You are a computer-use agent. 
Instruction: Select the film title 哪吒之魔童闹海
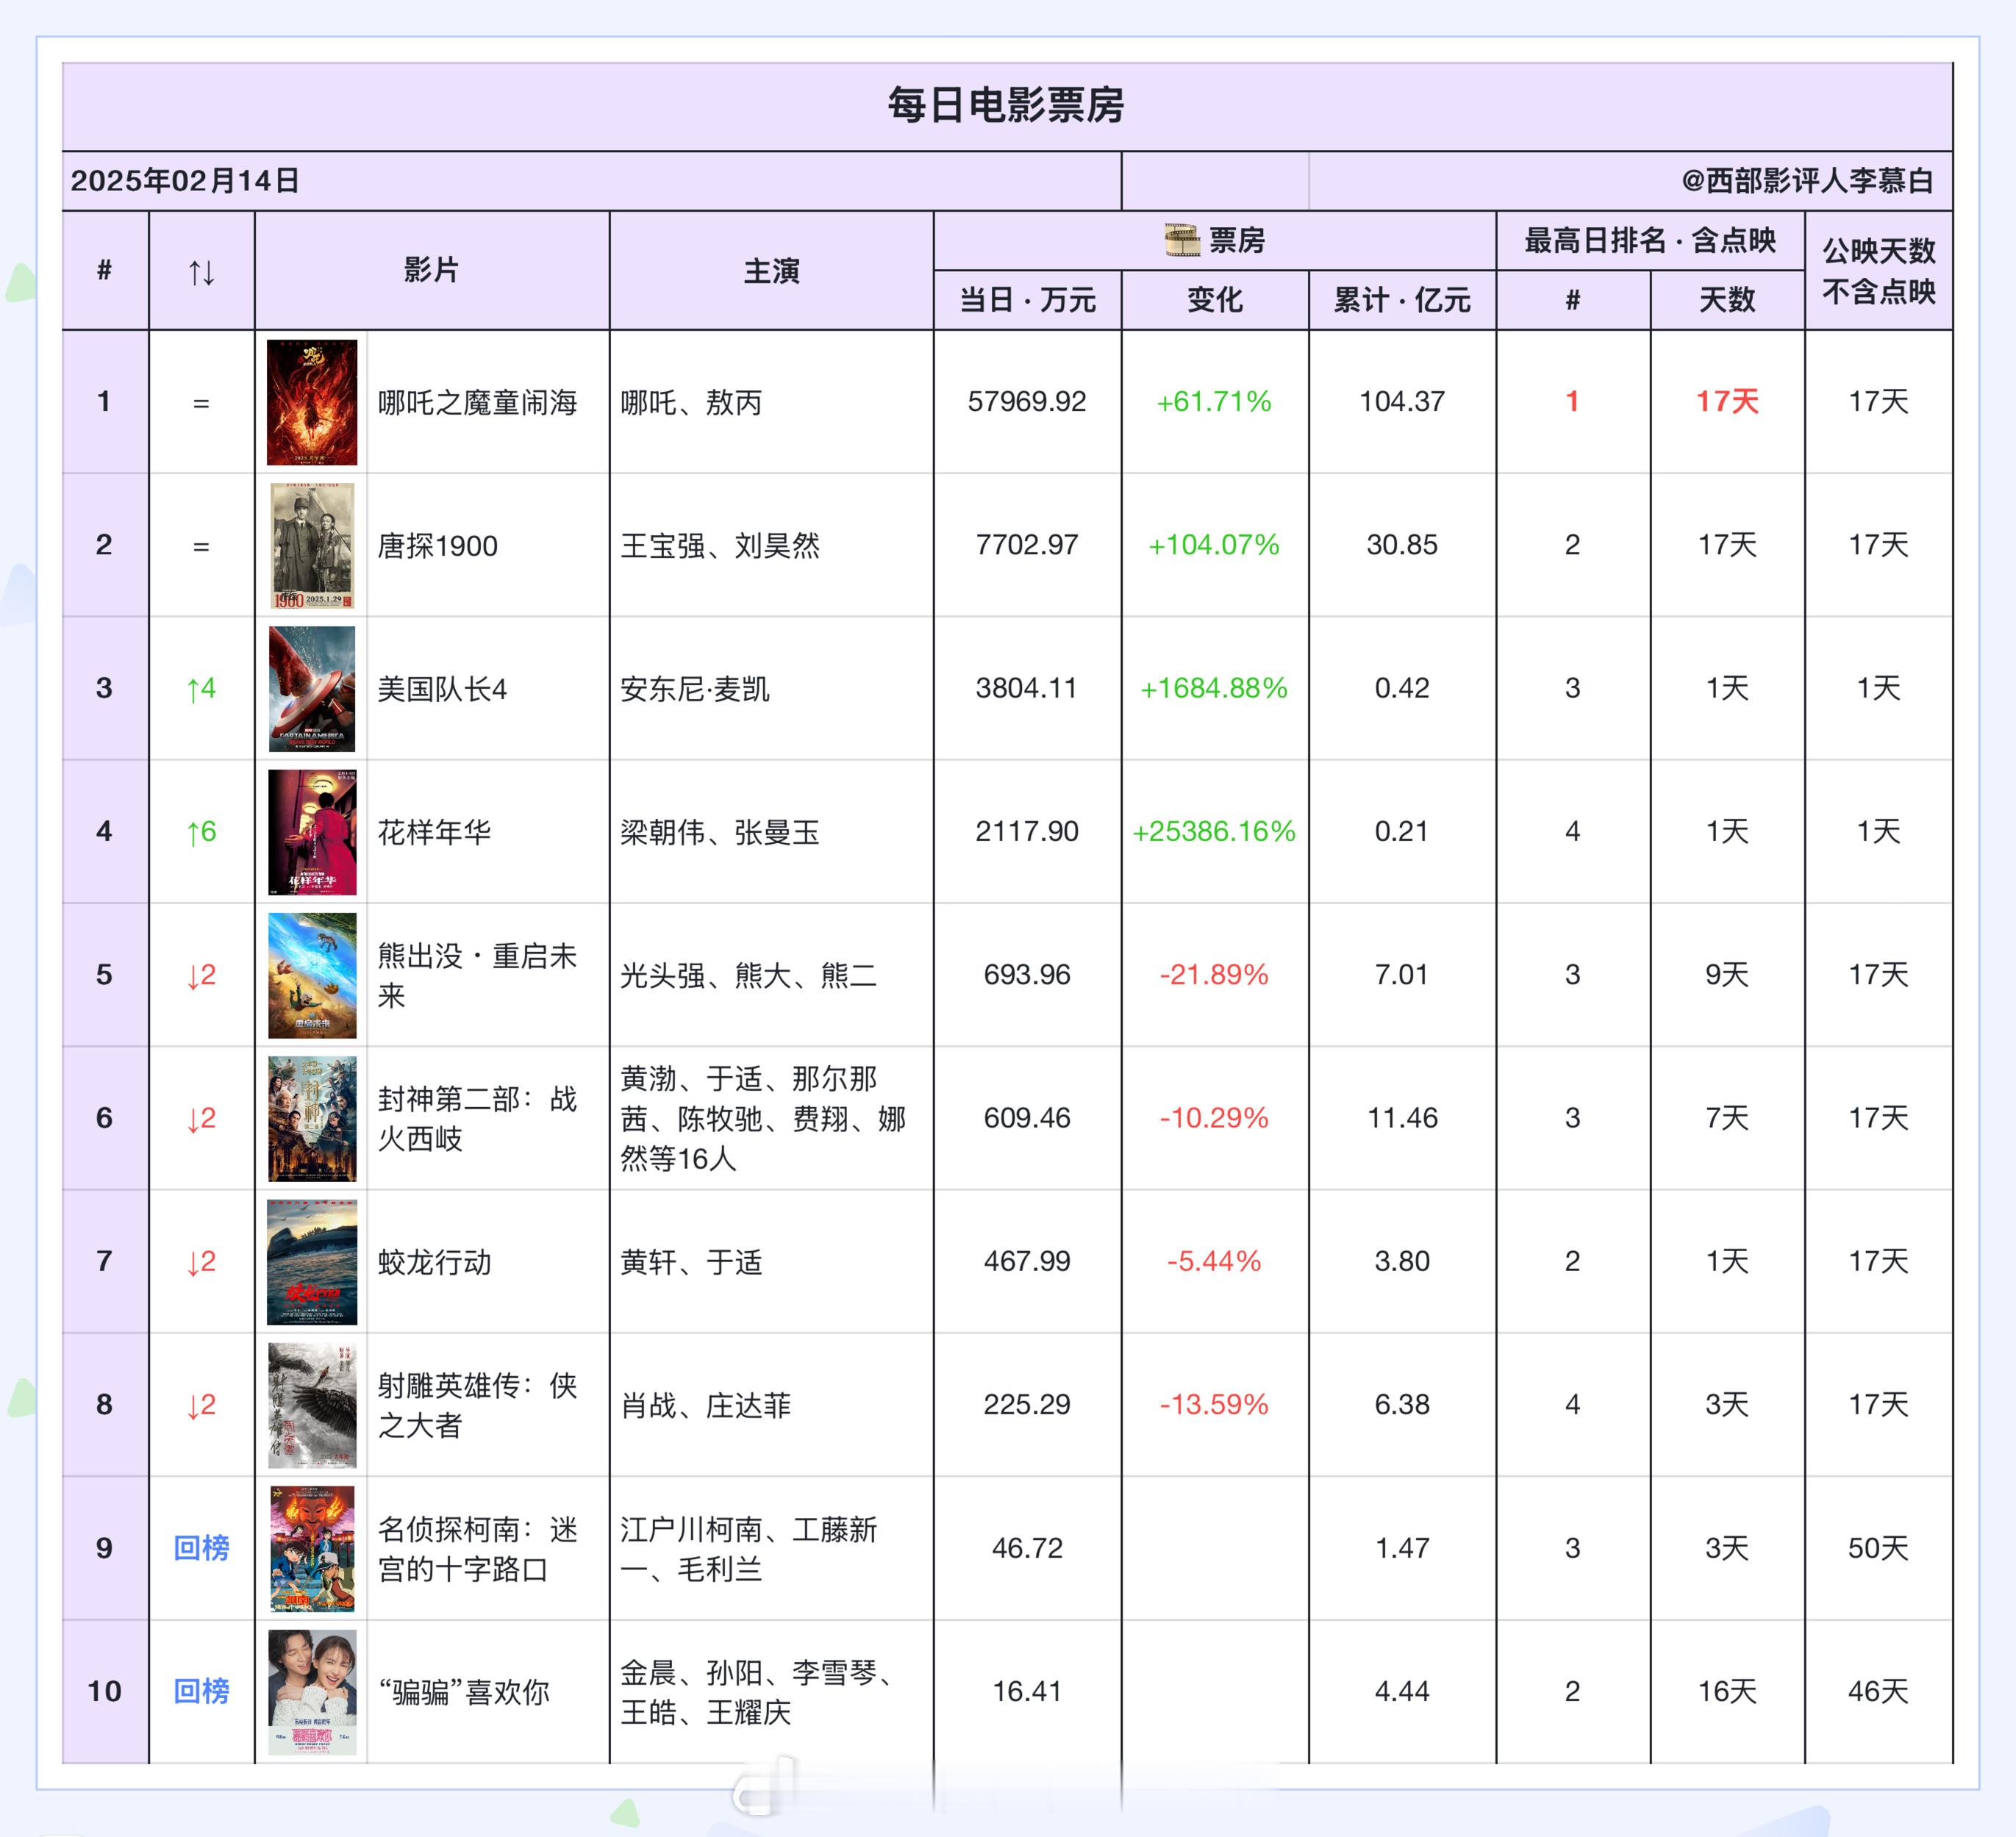(477, 403)
